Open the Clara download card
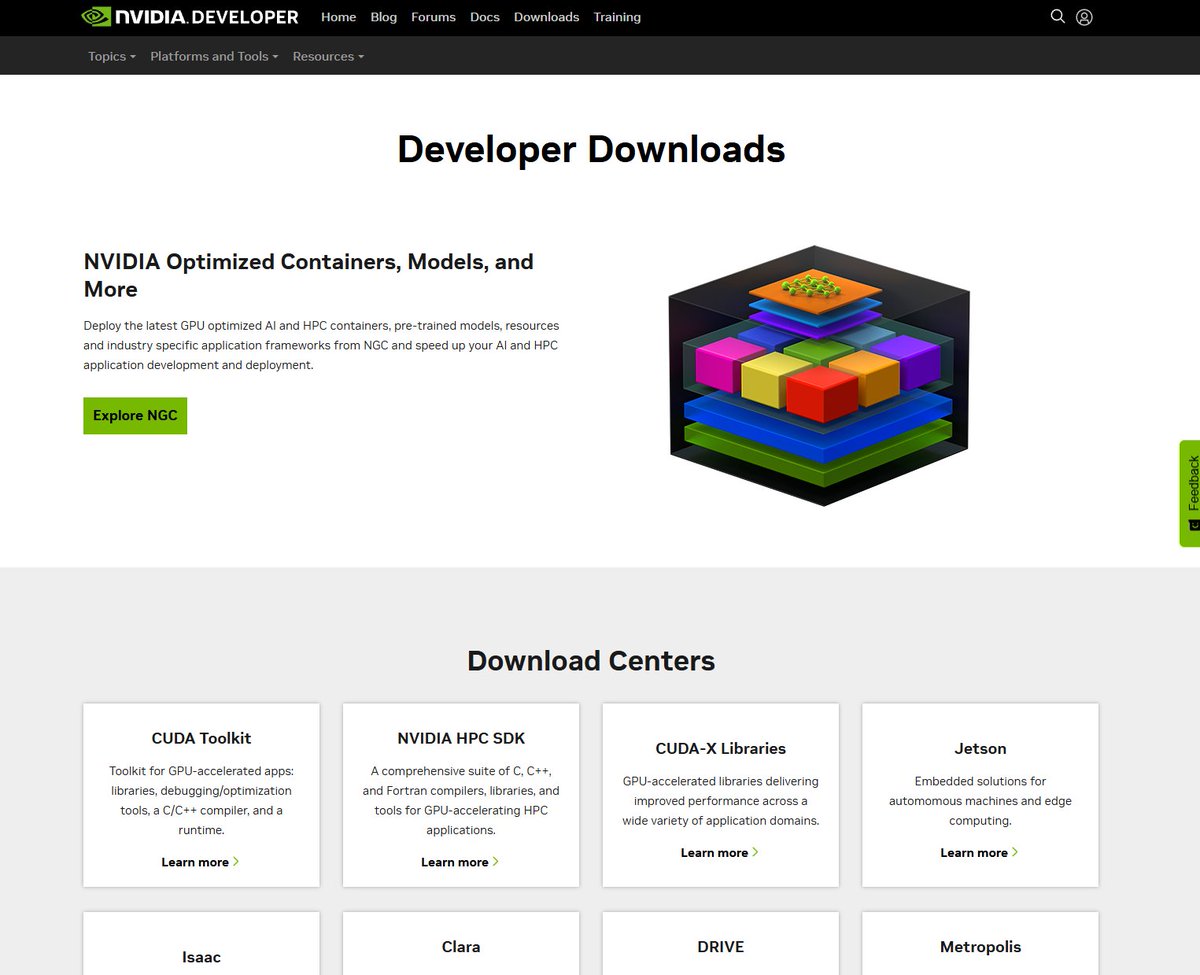 (461, 943)
